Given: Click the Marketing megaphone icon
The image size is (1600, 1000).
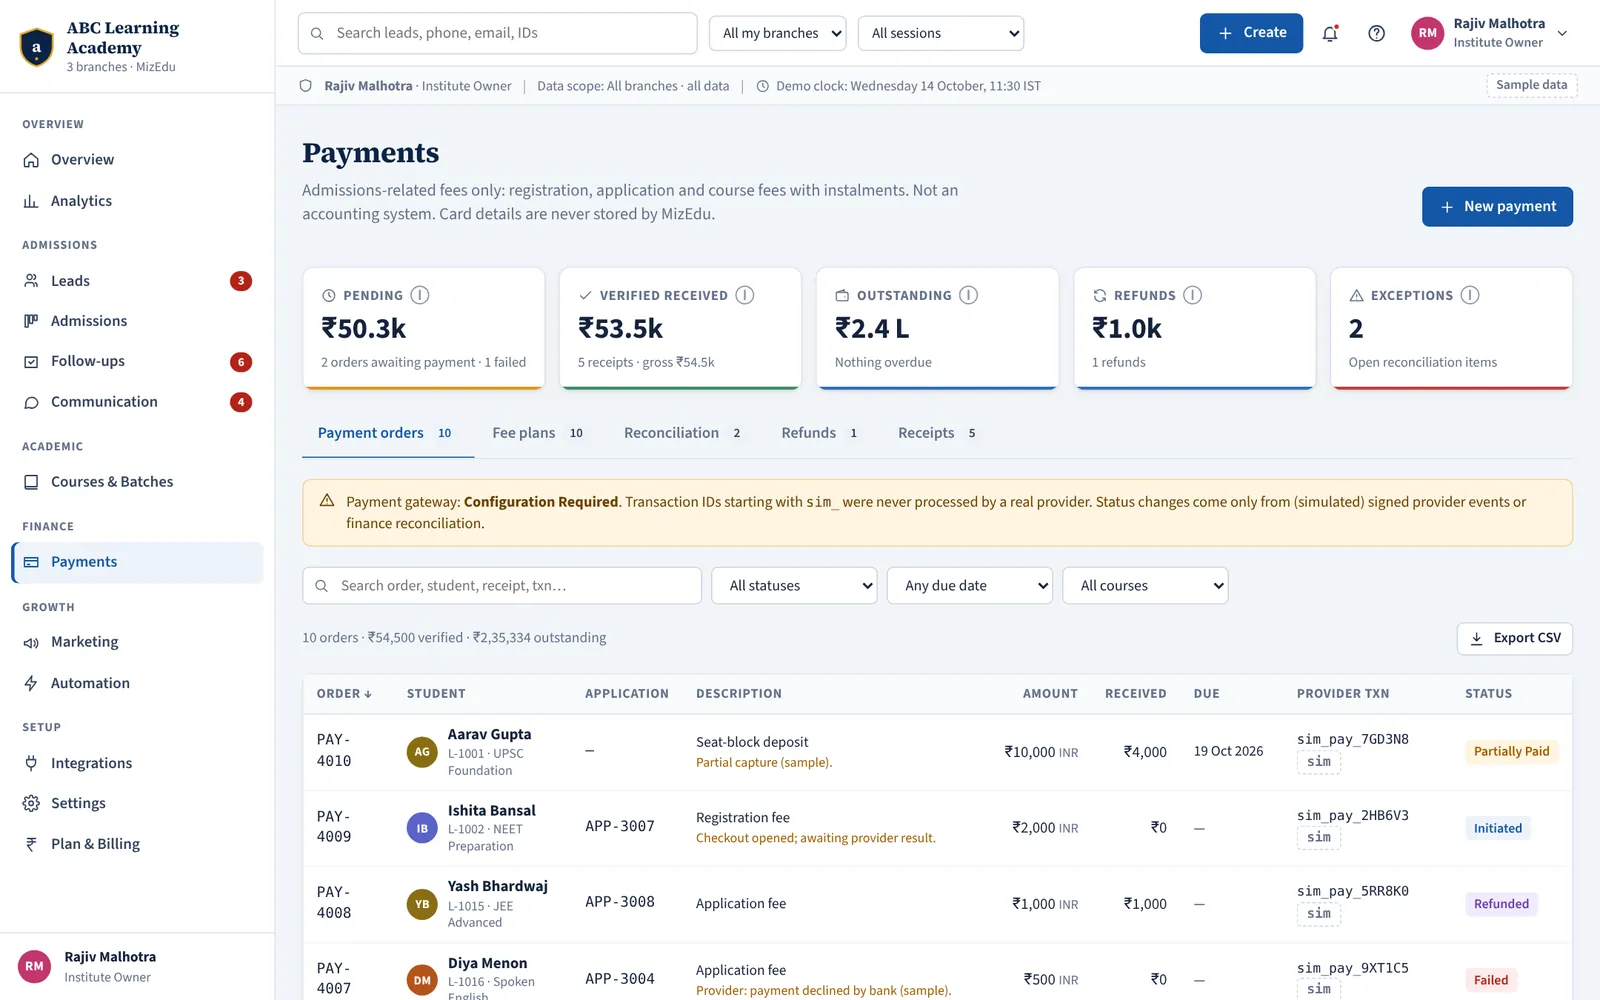Looking at the screenshot, I should coord(31,642).
